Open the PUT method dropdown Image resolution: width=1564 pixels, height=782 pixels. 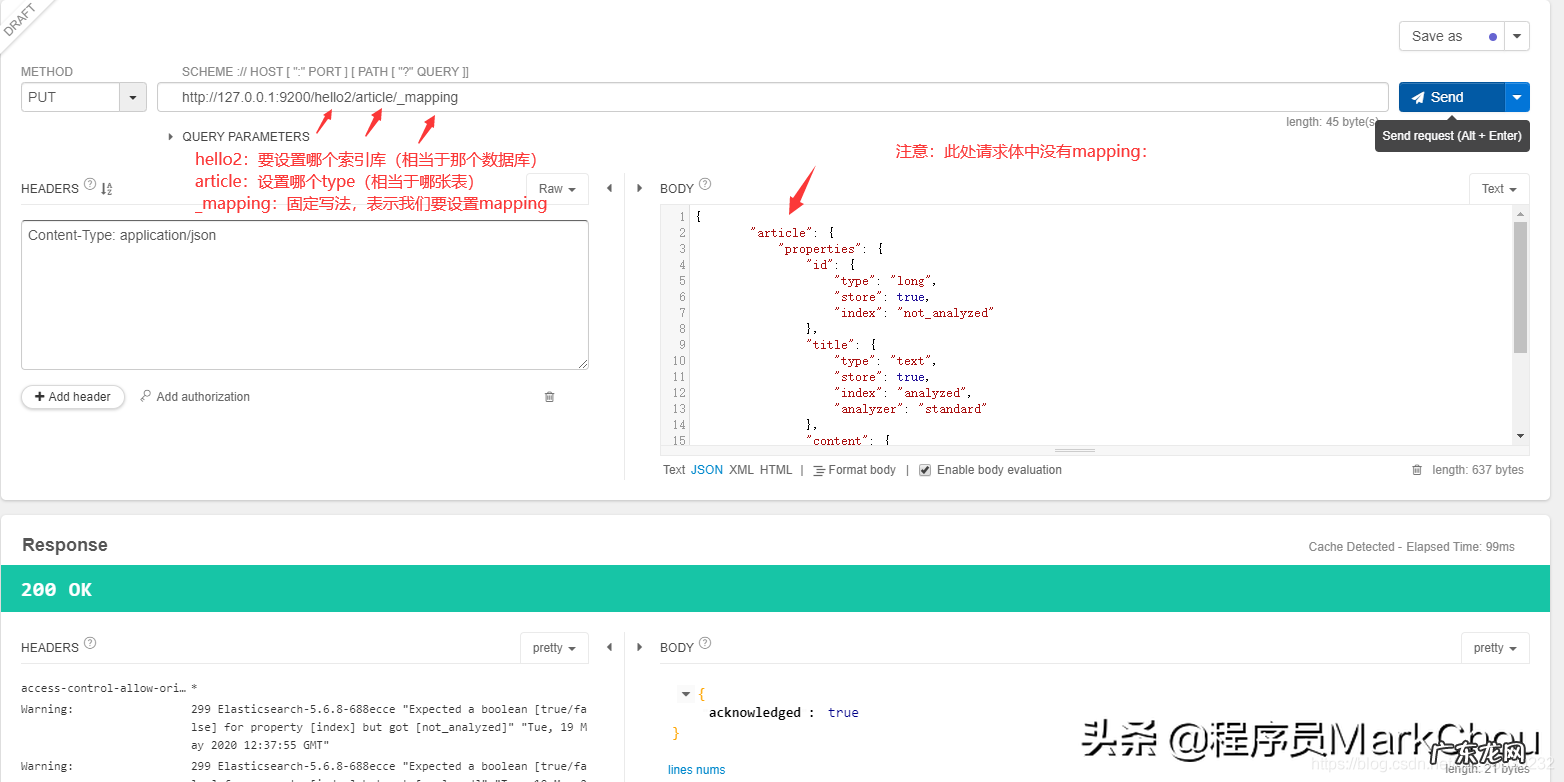click(x=132, y=97)
